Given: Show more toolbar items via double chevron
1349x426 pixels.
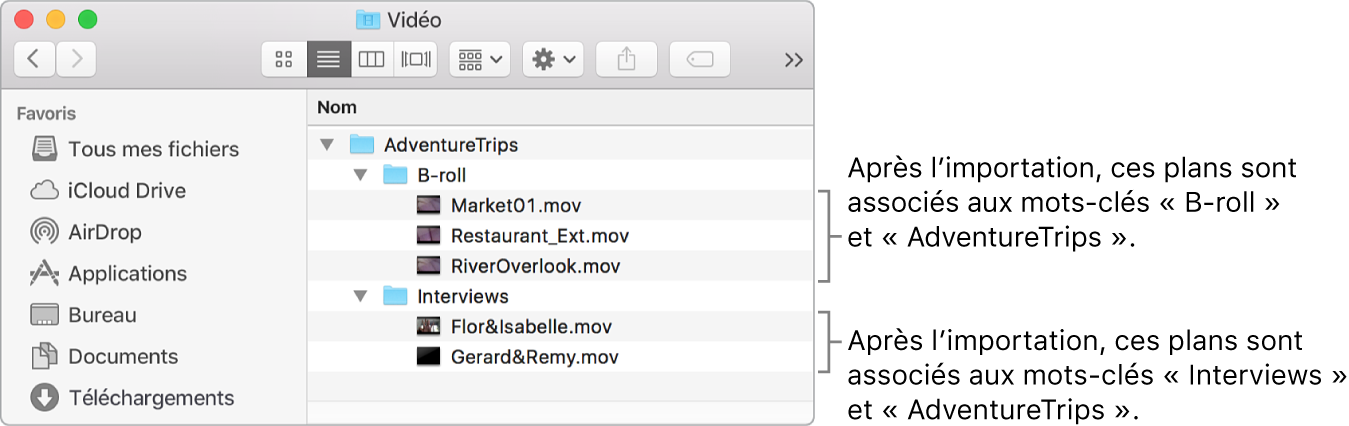Looking at the screenshot, I should click(x=794, y=60).
